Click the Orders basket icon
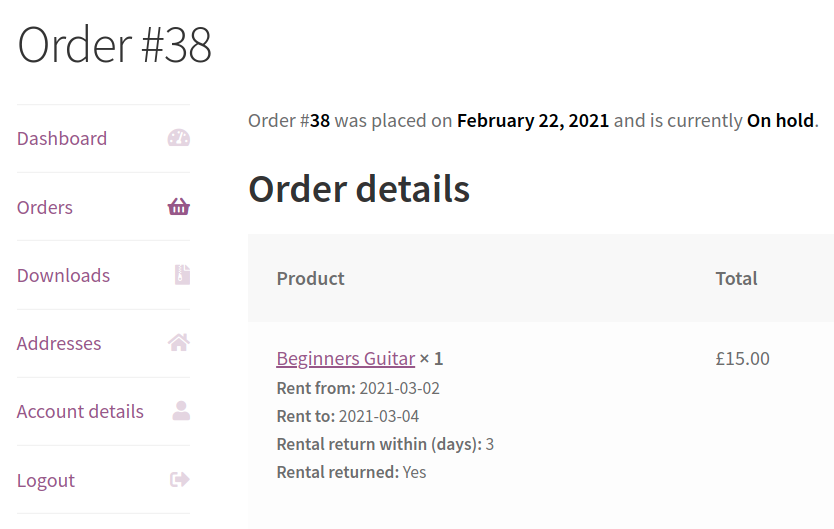The width and height of the screenshot is (834, 529). (x=179, y=207)
